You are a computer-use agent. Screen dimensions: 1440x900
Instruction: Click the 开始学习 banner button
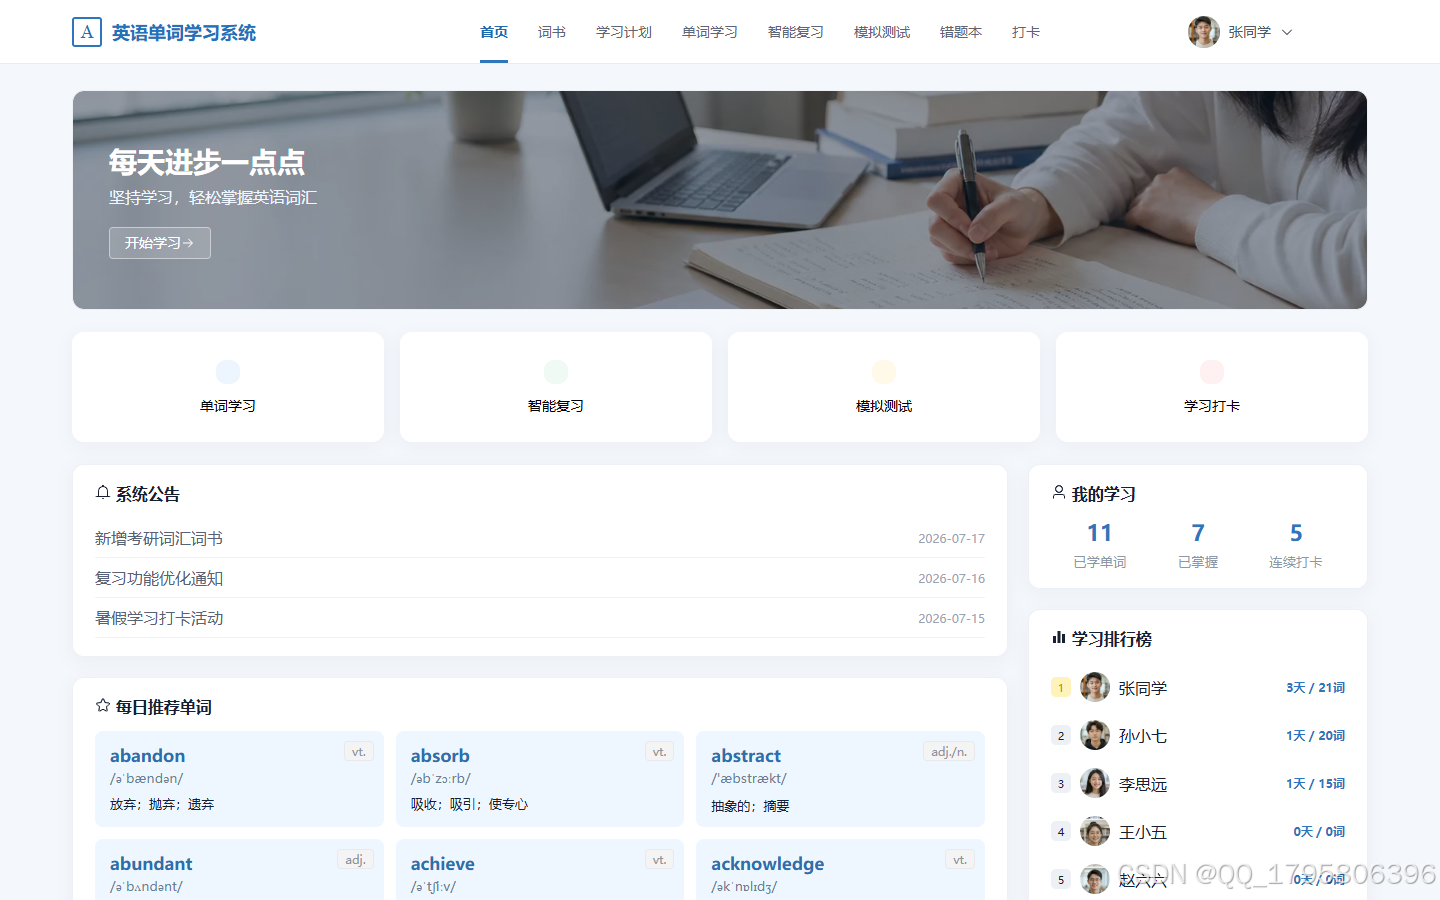pos(160,243)
